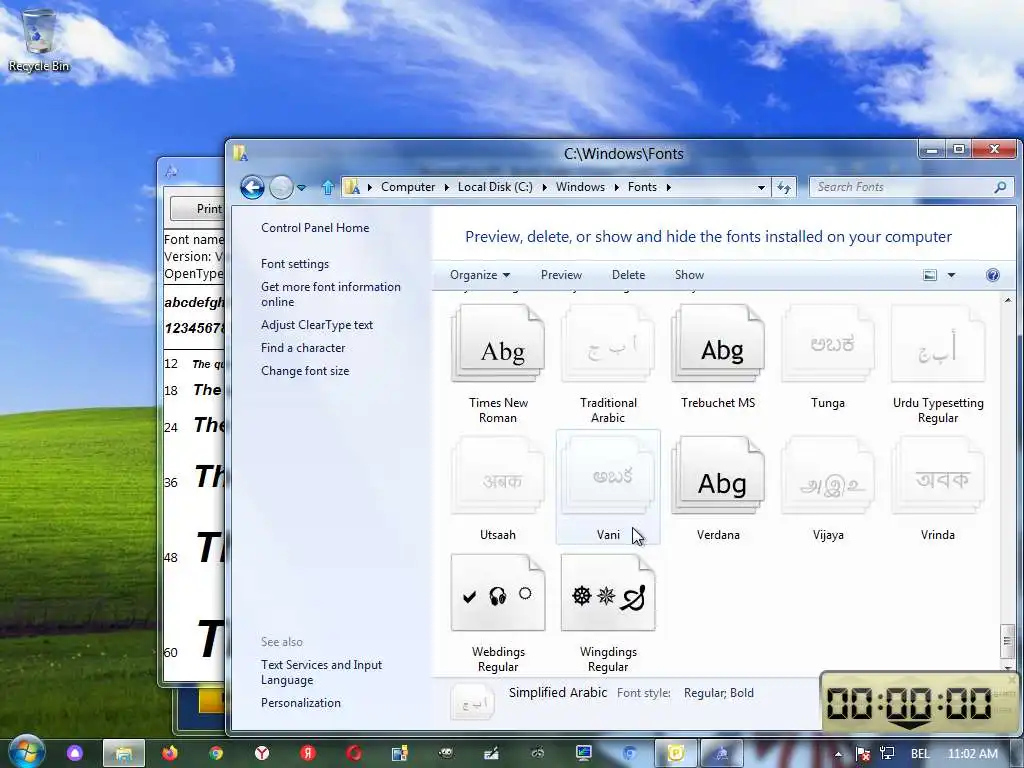The image size is (1024, 768).
Task: Click Get more font information online
Action: coord(330,295)
